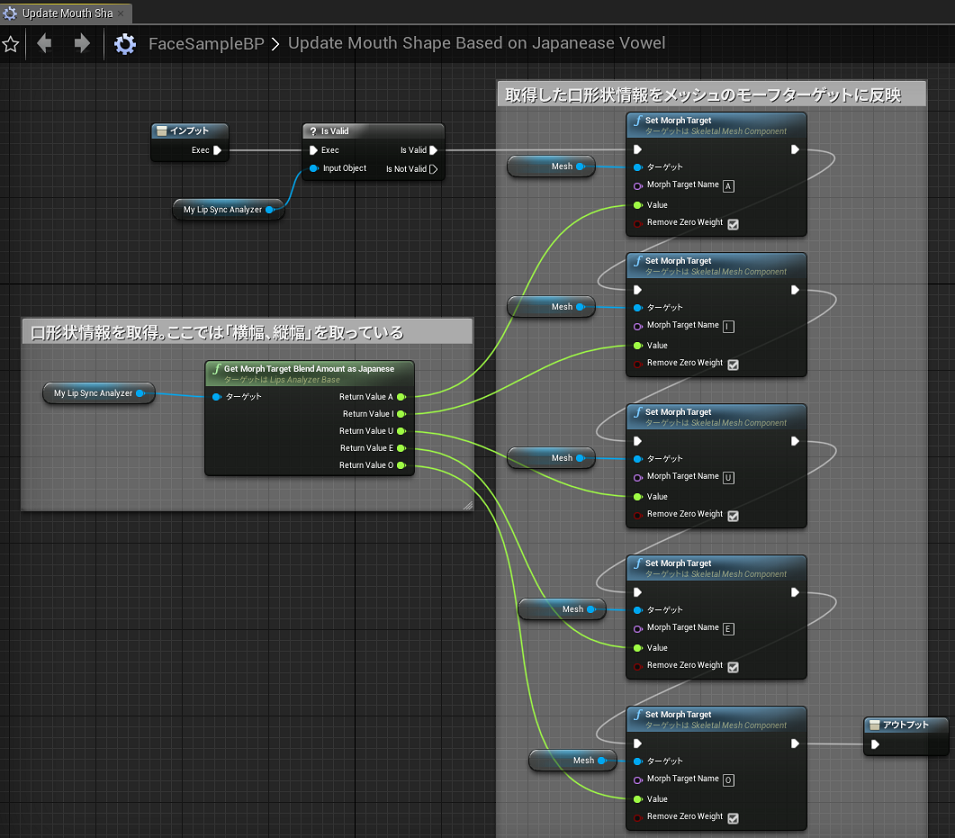This screenshot has height=838, width=955.
Task: Select My Lip Sync Analyzer variable in comment box
Action: coord(99,393)
